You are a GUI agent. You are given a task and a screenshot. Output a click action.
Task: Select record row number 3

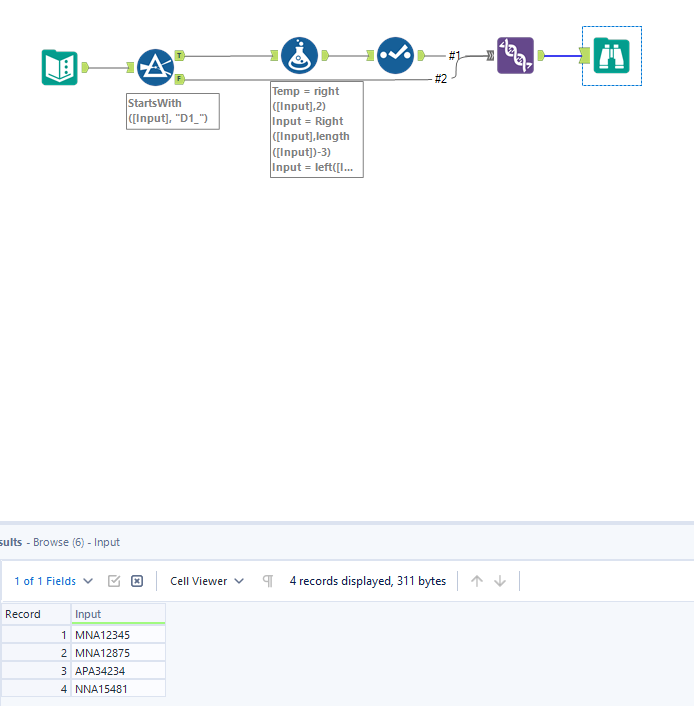(x=36, y=671)
